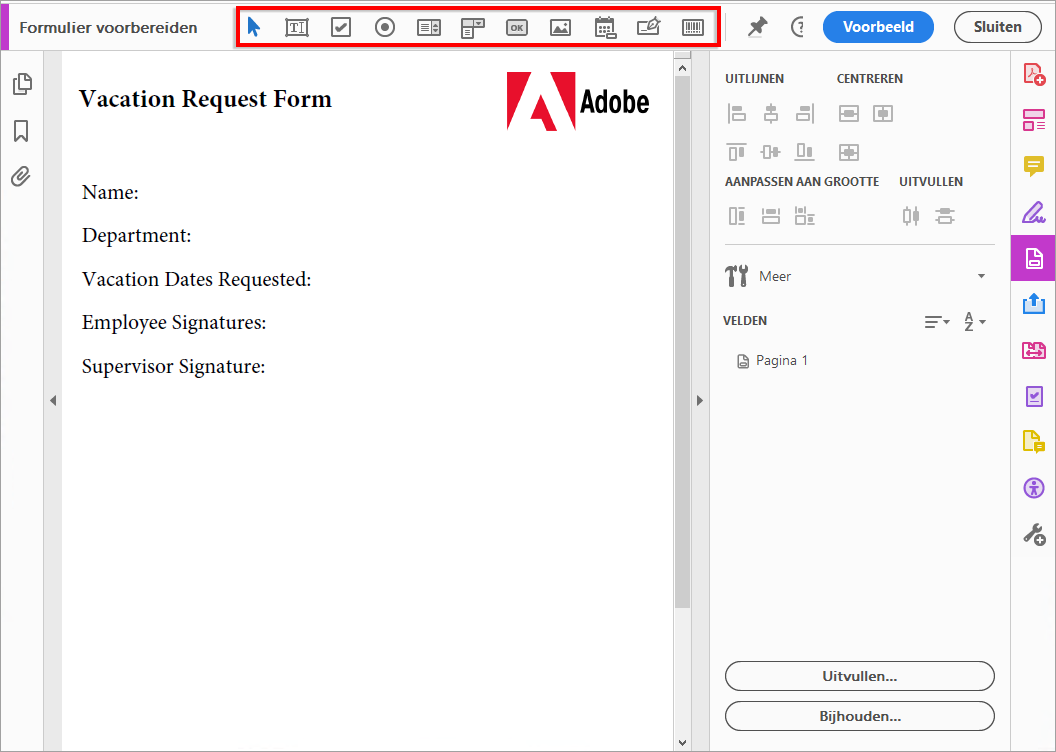
Task: Select the Text Field tool
Action: click(x=297, y=27)
